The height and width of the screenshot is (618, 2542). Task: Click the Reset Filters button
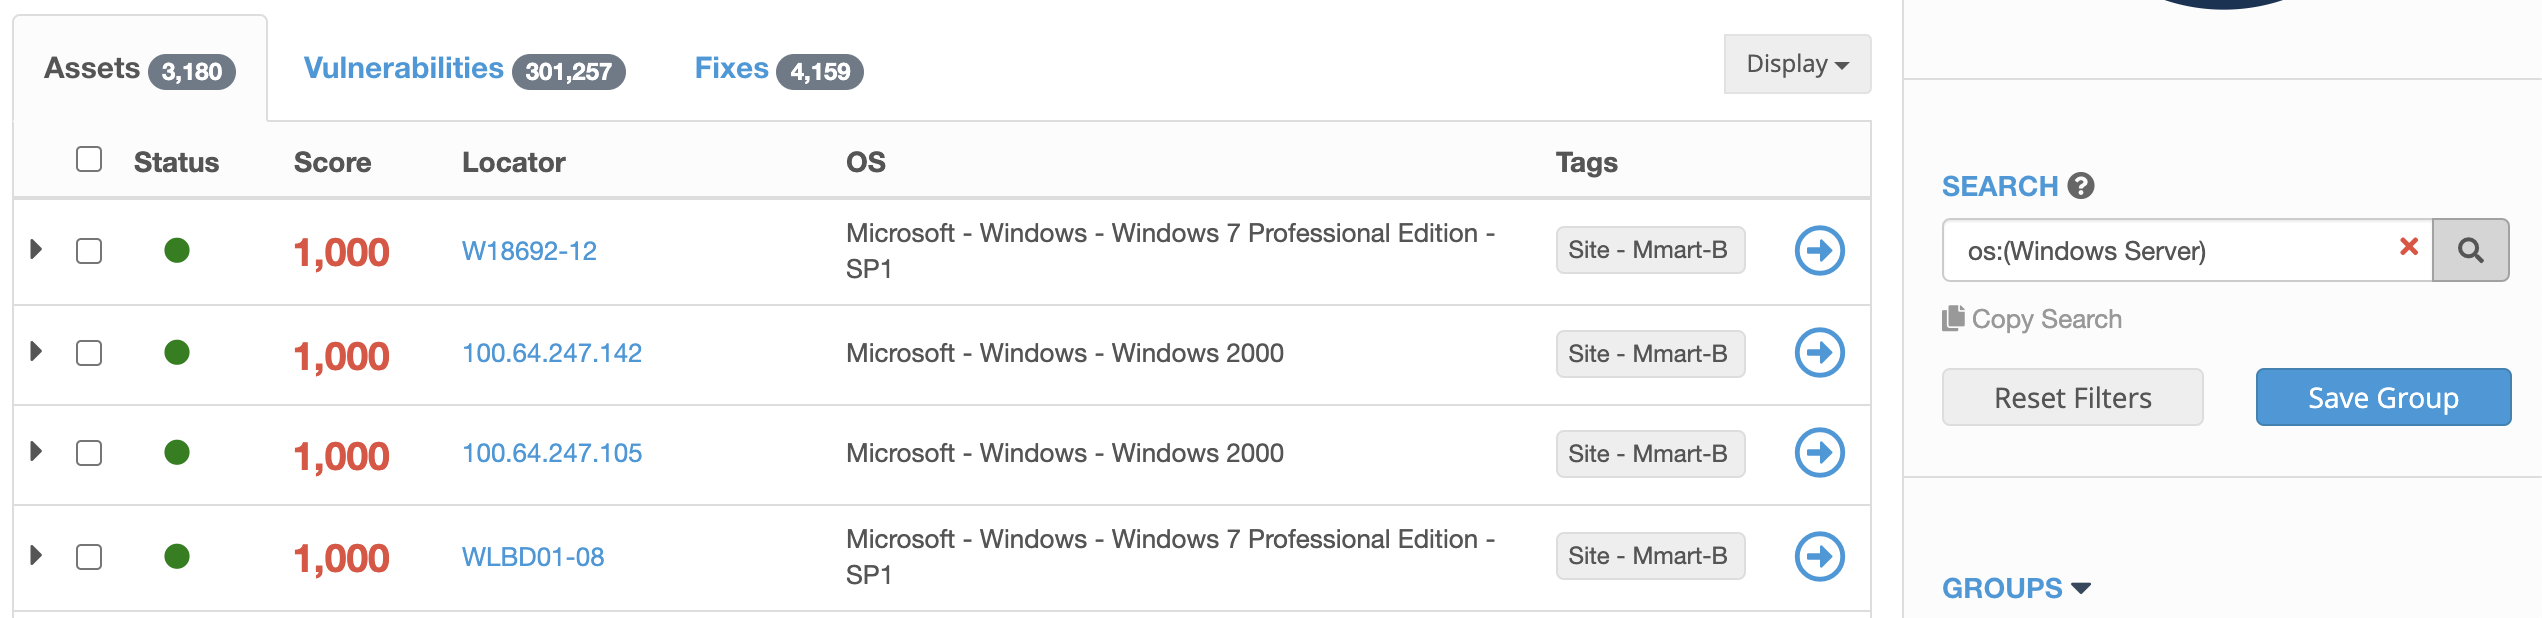pyautogui.click(x=2072, y=397)
